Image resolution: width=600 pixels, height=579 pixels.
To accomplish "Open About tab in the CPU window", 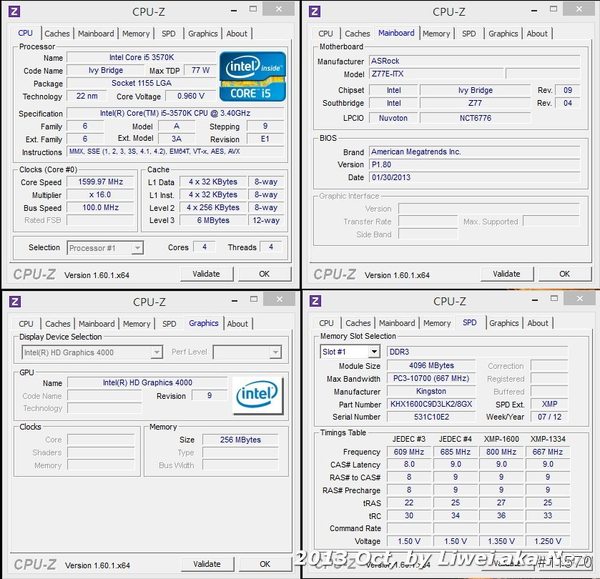I will point(236,34).
